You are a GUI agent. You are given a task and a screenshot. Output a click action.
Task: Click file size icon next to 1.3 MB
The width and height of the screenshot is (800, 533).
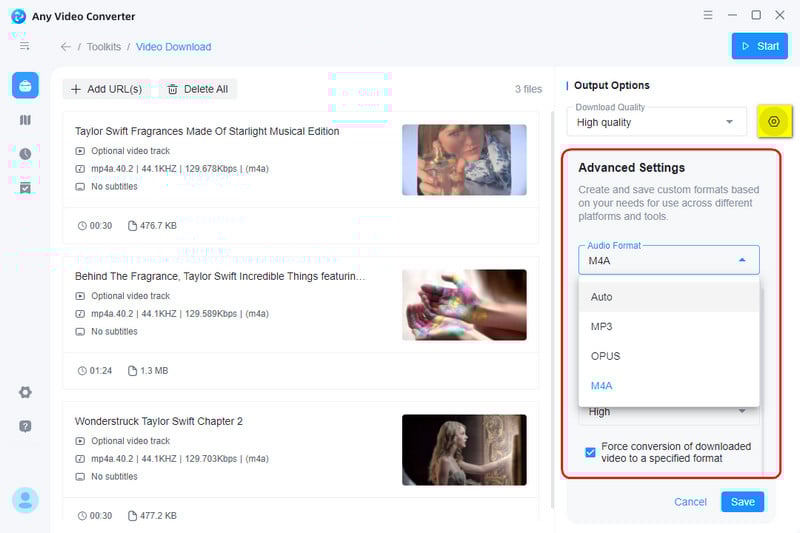[132, 371]
